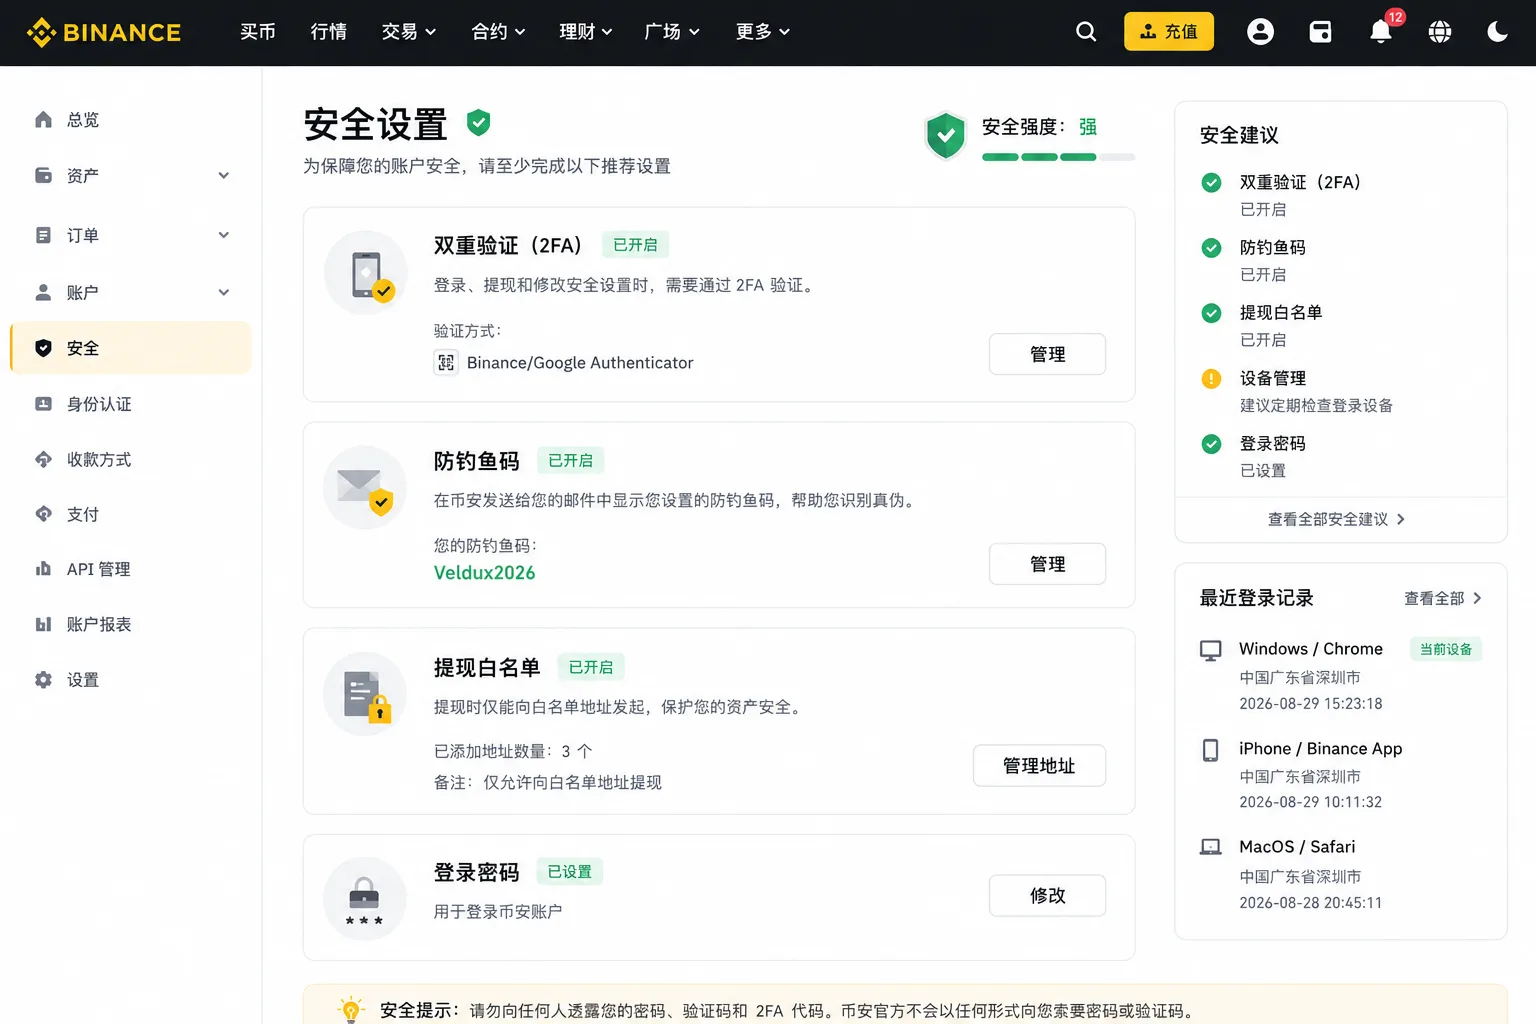This screenshot has height=1024, width=1536.
Task: Click the 身份认证 ID card icon
Action: [43, 404]
